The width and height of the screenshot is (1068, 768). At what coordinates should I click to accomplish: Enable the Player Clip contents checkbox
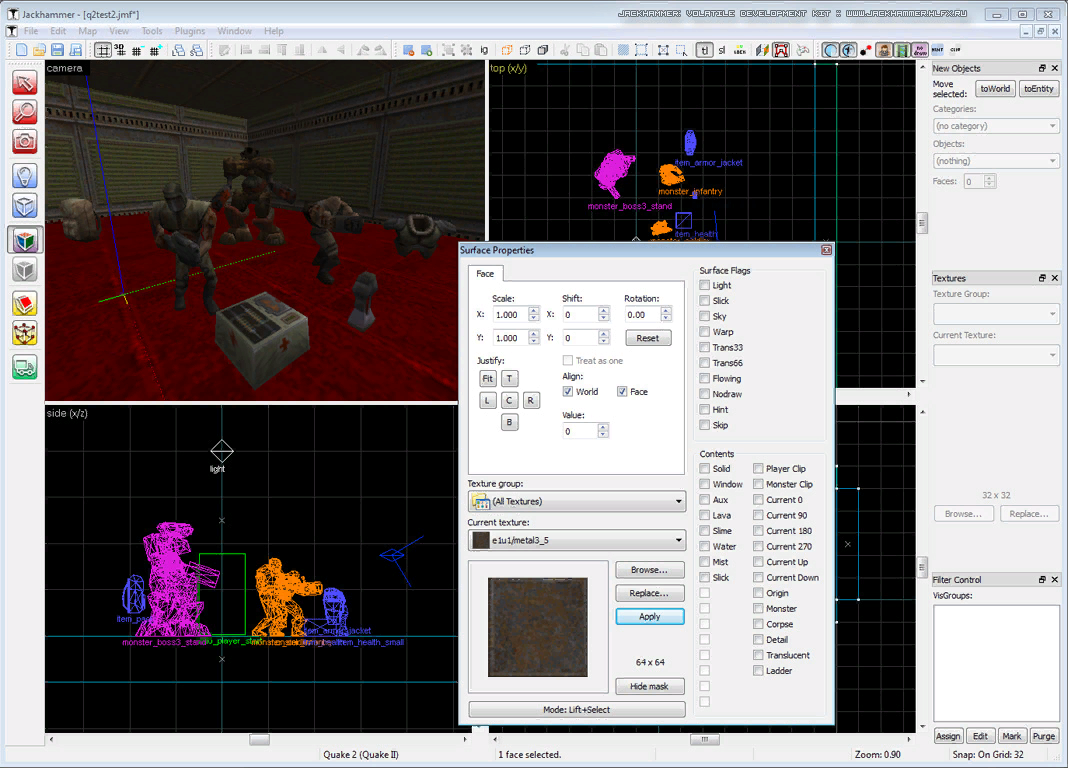point(758,468)
